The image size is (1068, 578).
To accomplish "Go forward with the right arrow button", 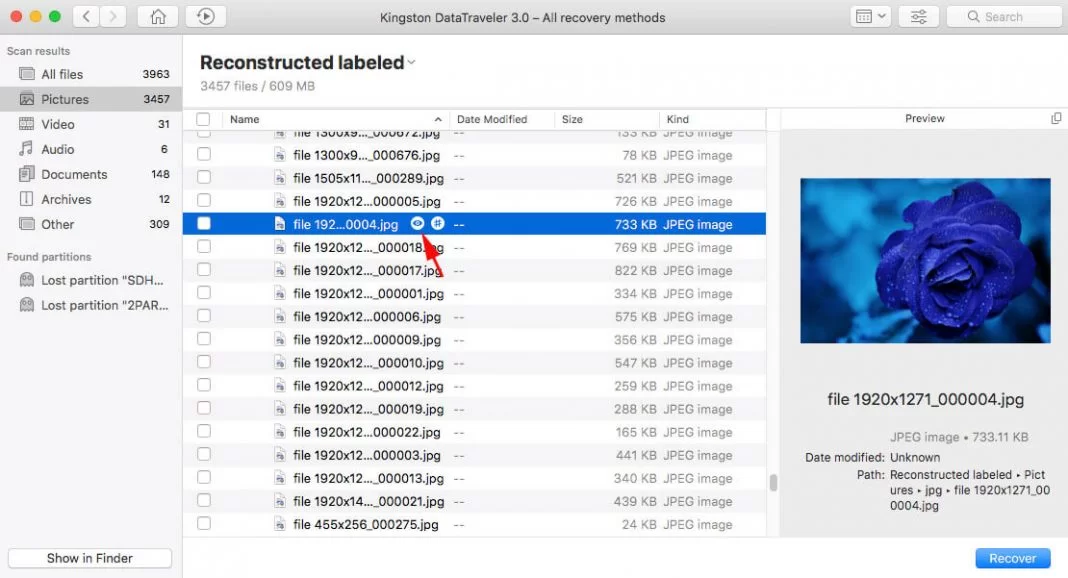I will [x=114, y=16].
